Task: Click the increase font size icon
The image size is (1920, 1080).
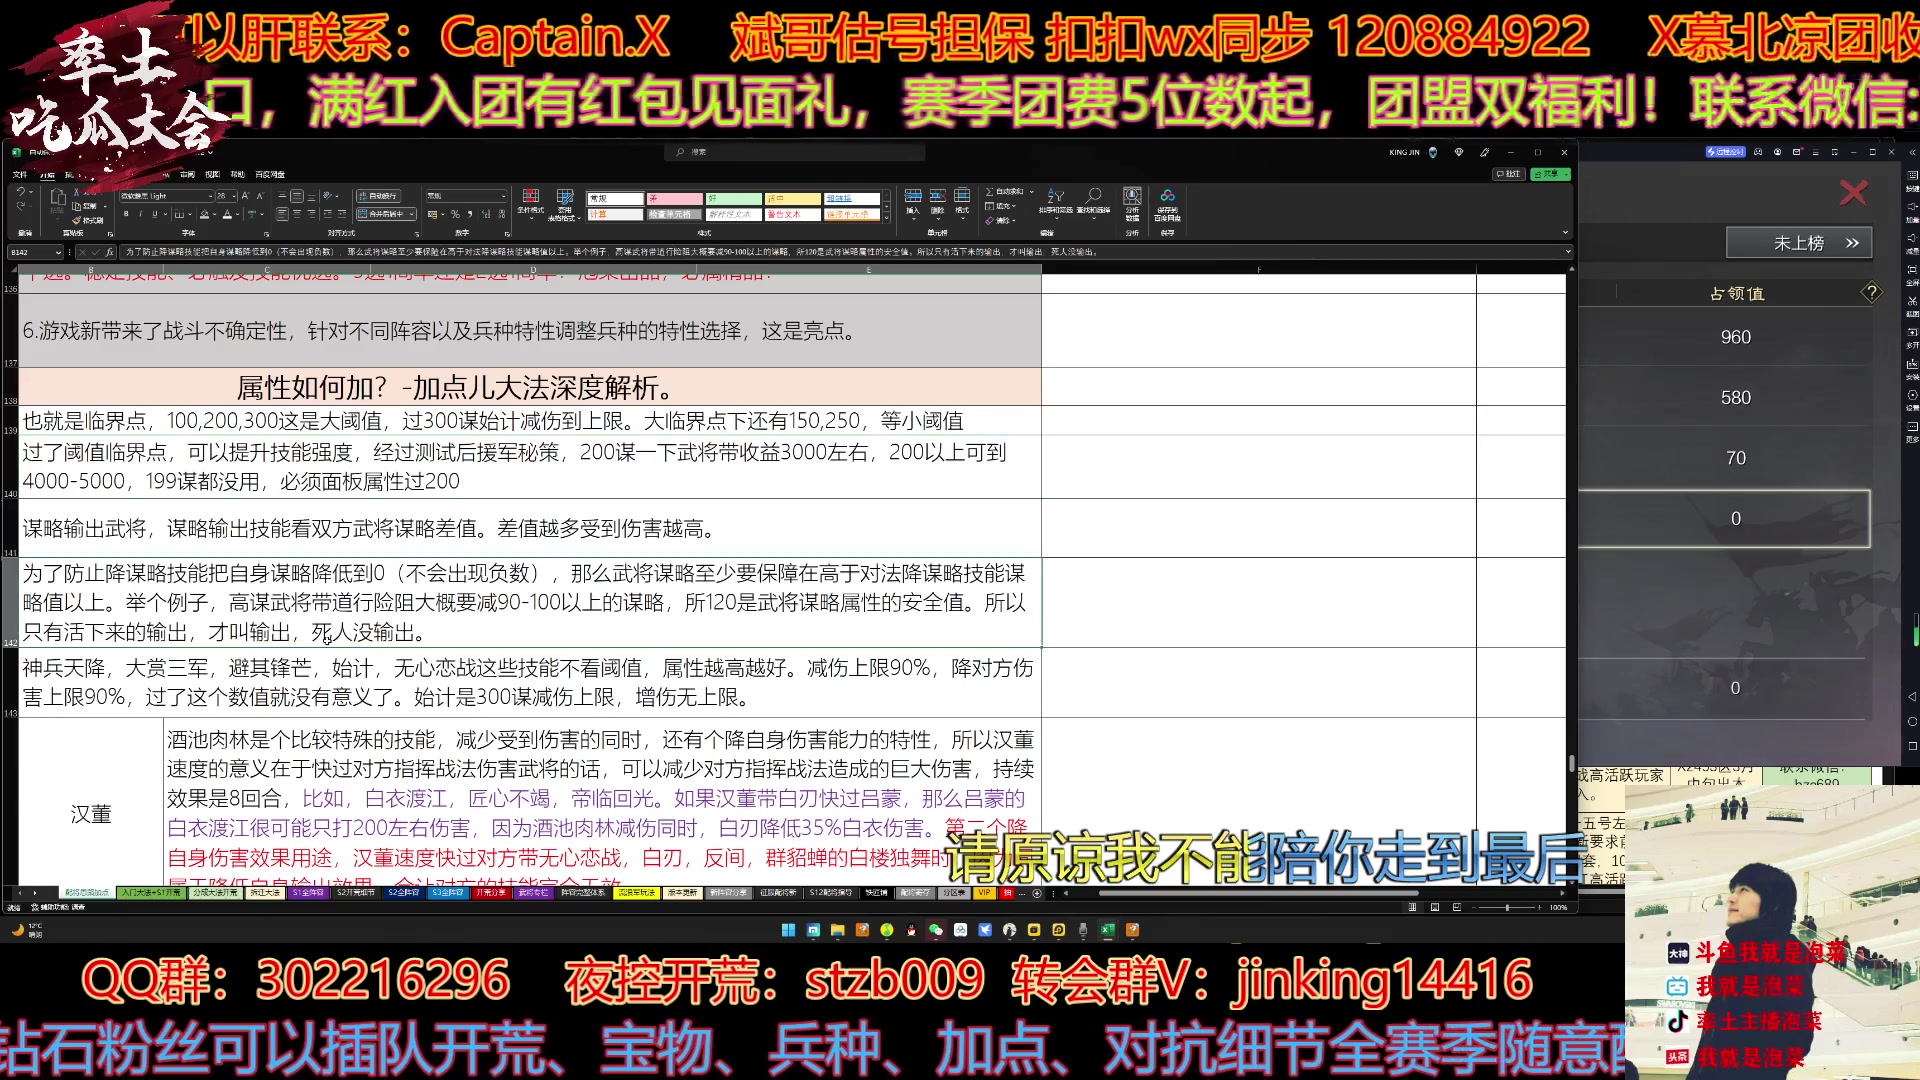Action: (245, 196)
